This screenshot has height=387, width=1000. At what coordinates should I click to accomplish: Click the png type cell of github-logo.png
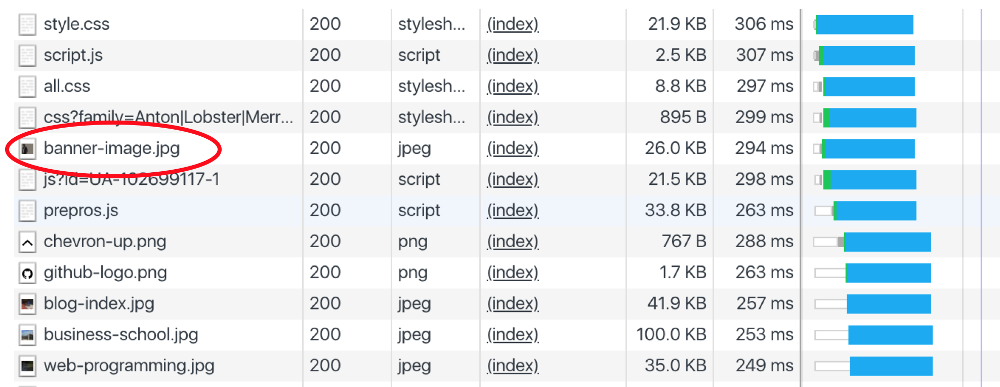click(413, 274)
